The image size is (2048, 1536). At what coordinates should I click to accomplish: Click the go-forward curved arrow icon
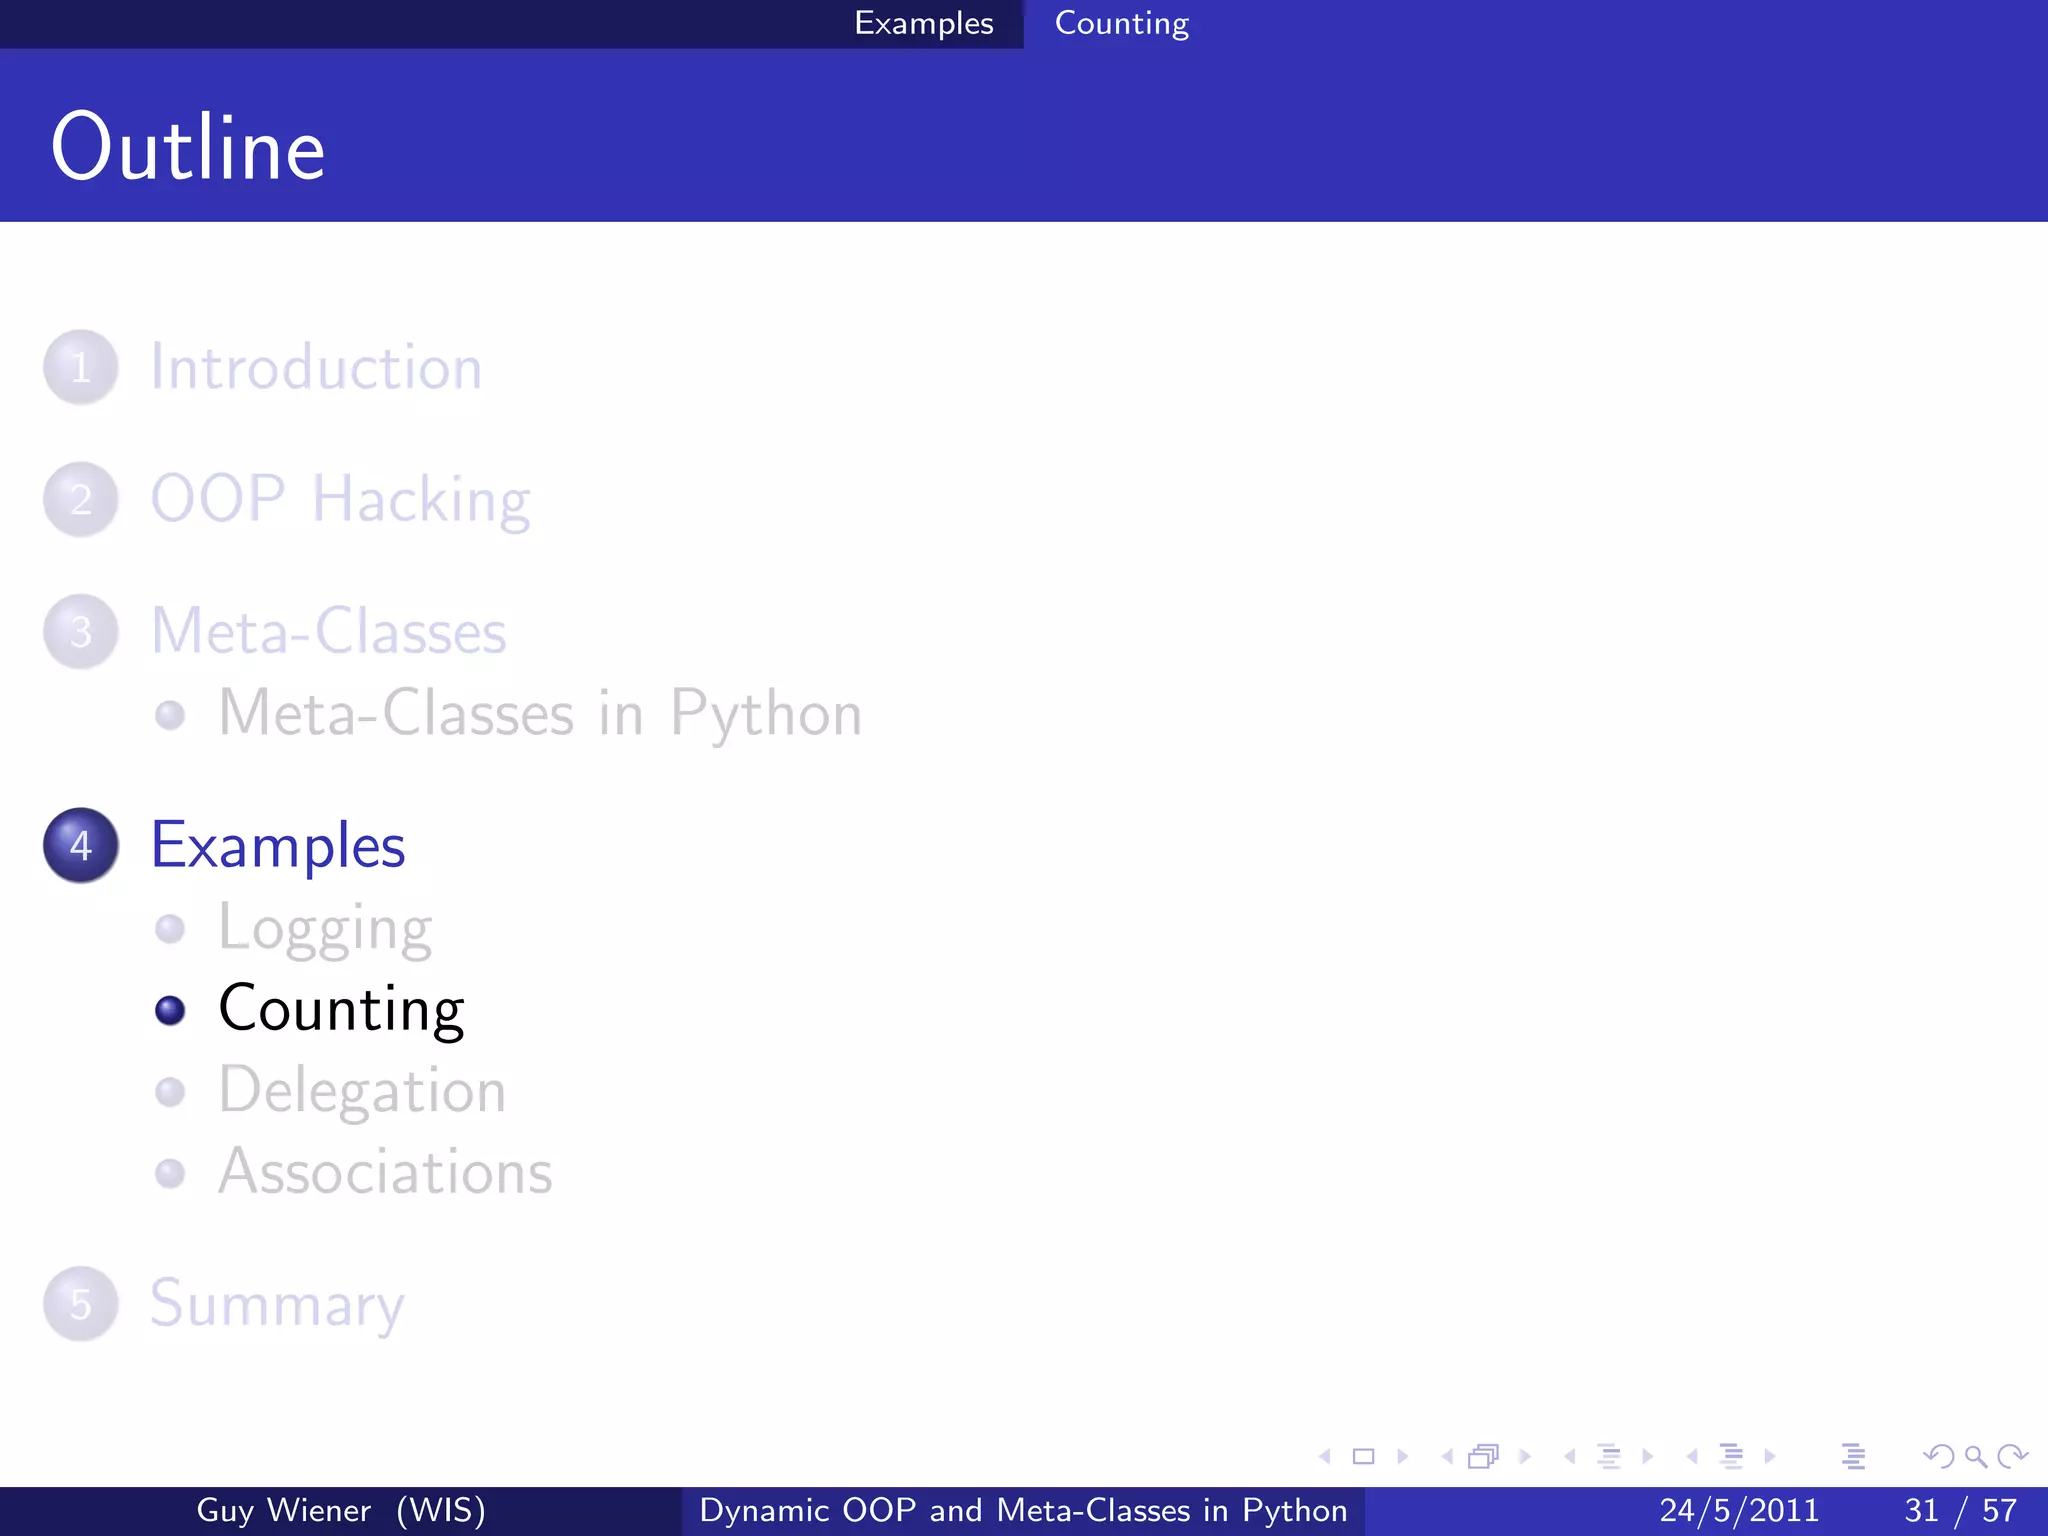coord(2012,1457)
